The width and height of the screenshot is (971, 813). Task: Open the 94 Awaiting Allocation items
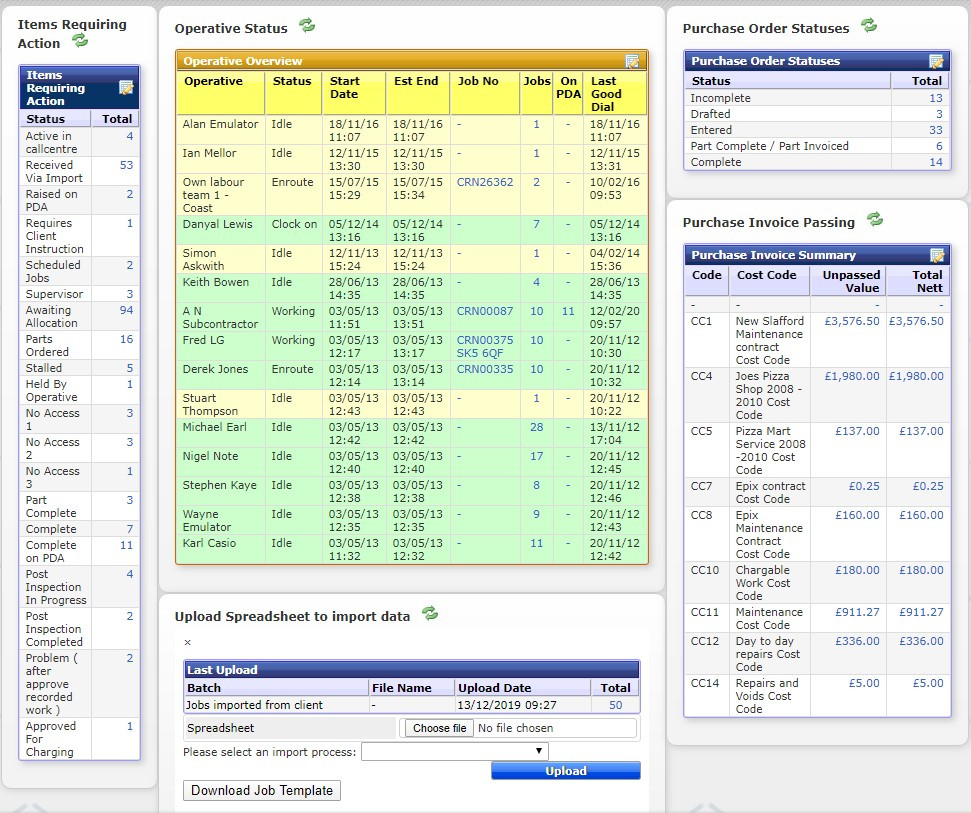126,310
